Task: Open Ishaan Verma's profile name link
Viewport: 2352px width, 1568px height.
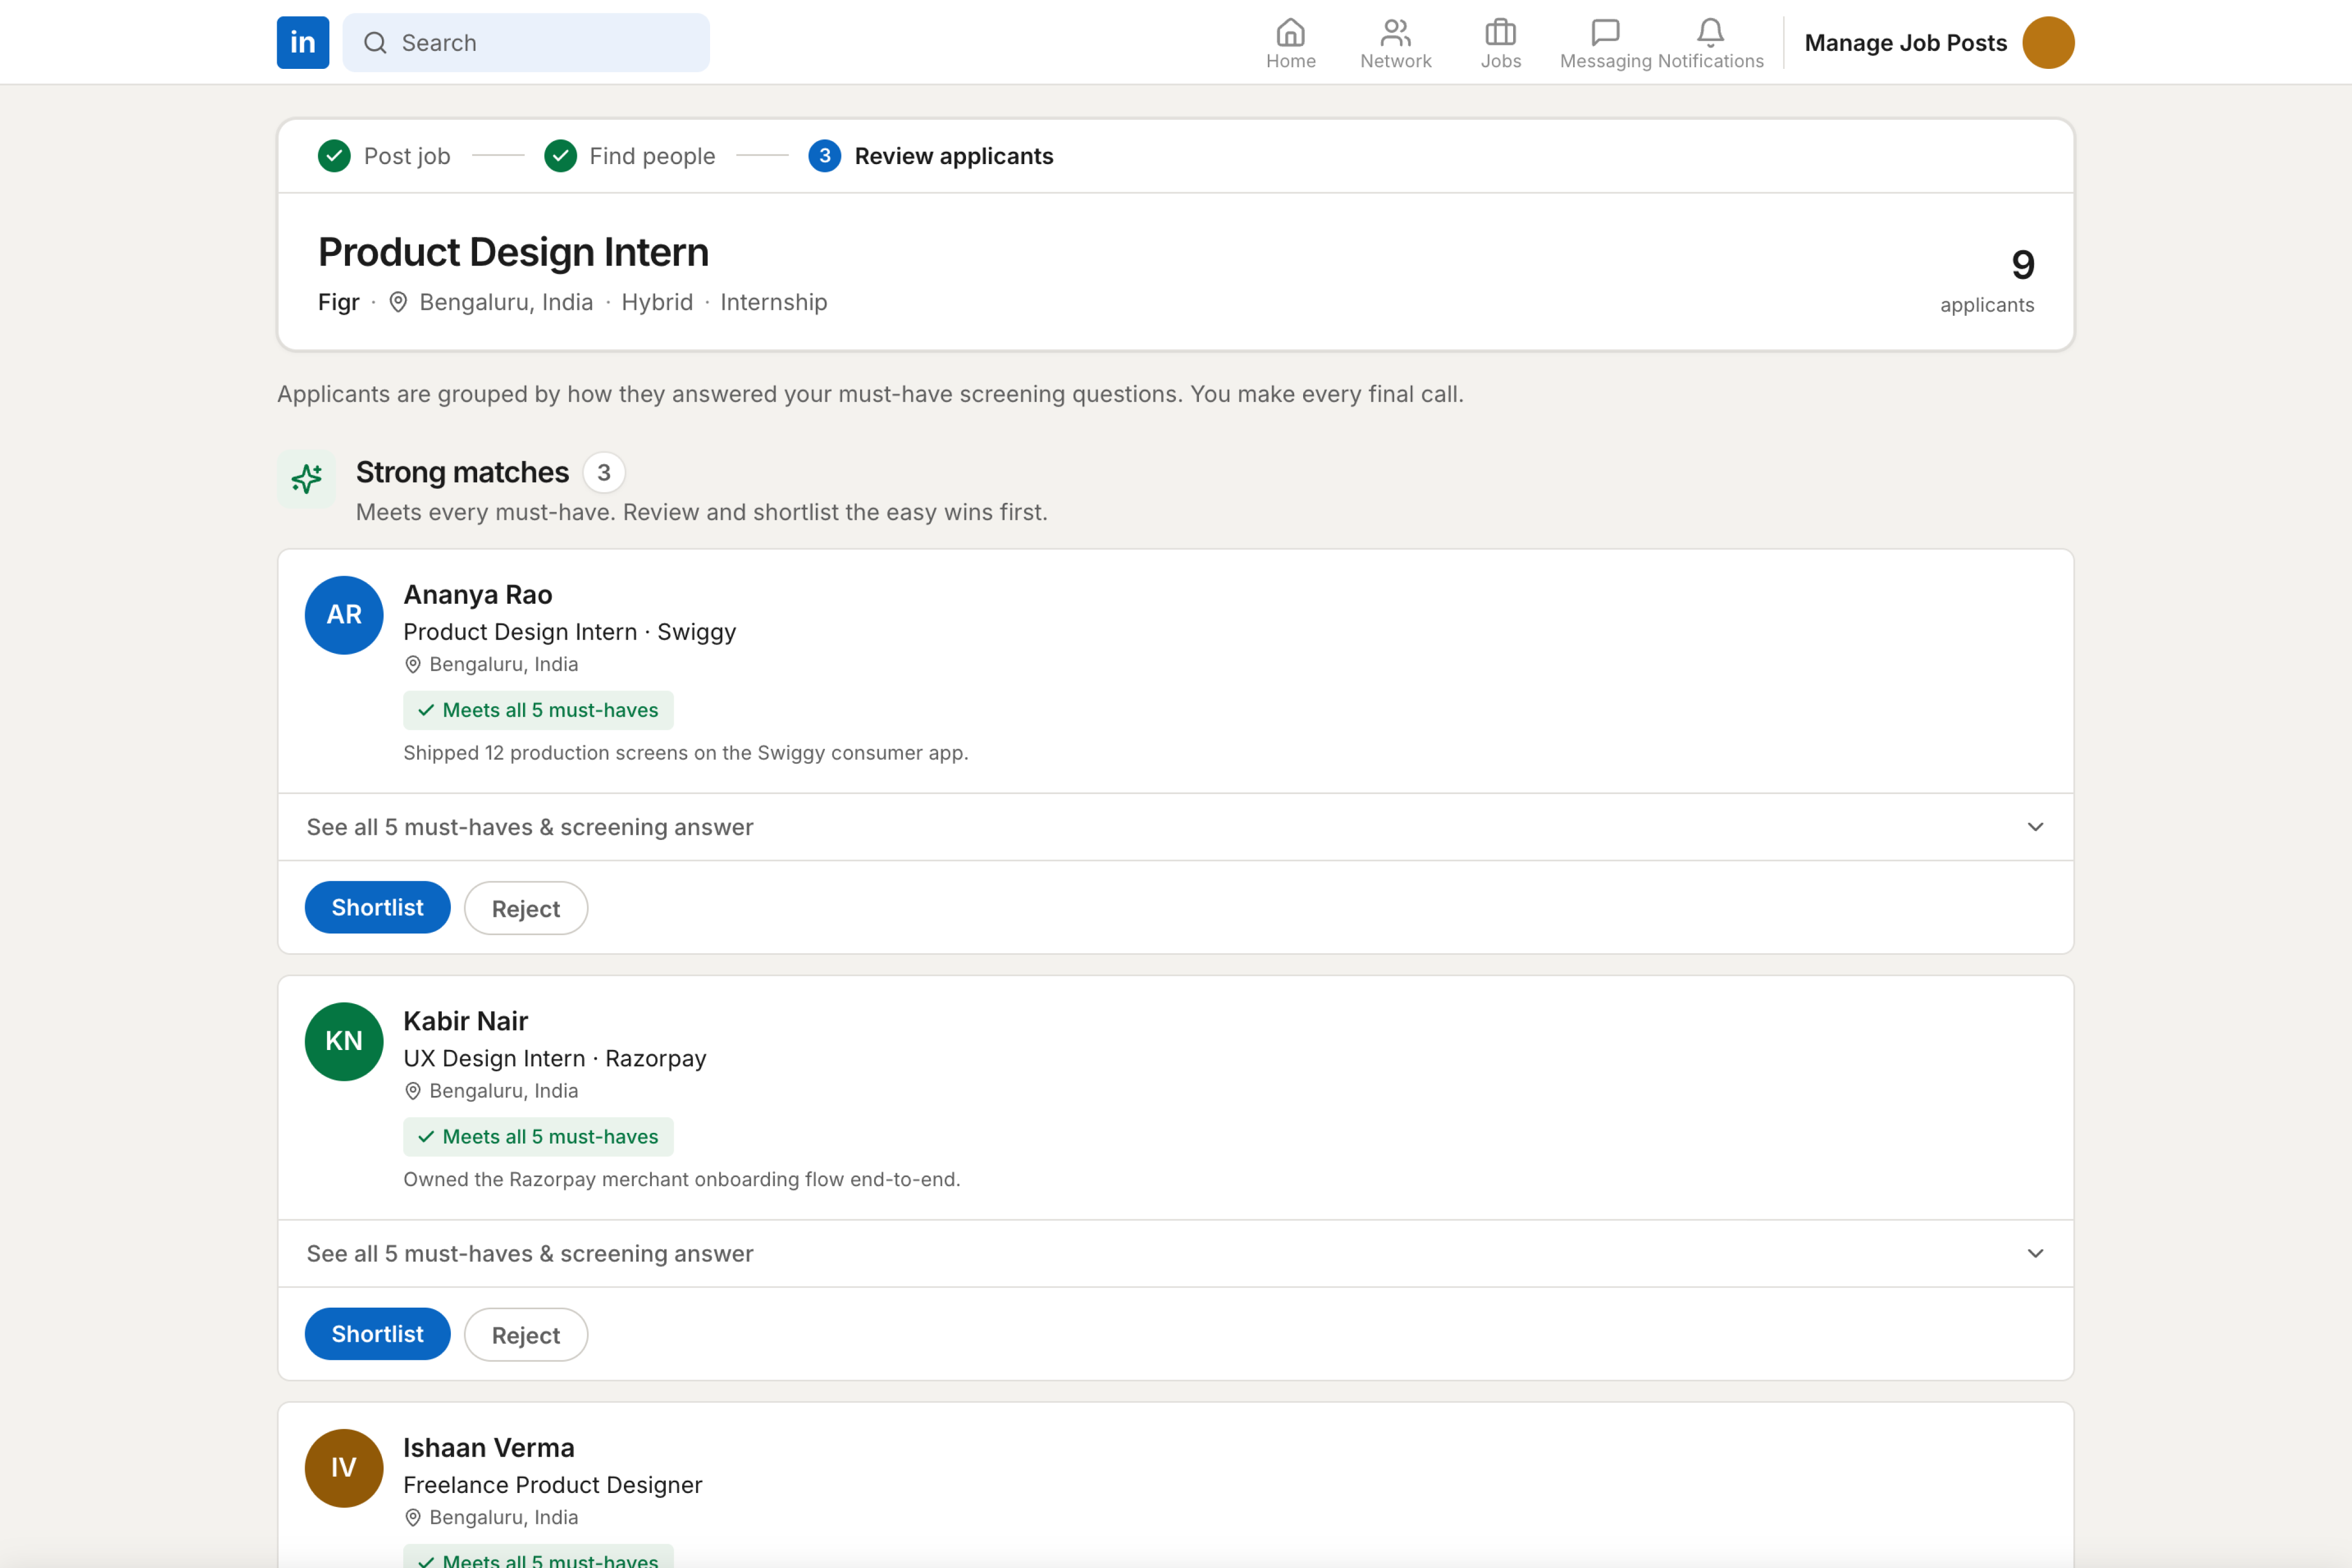Action: coord(489,1448)
